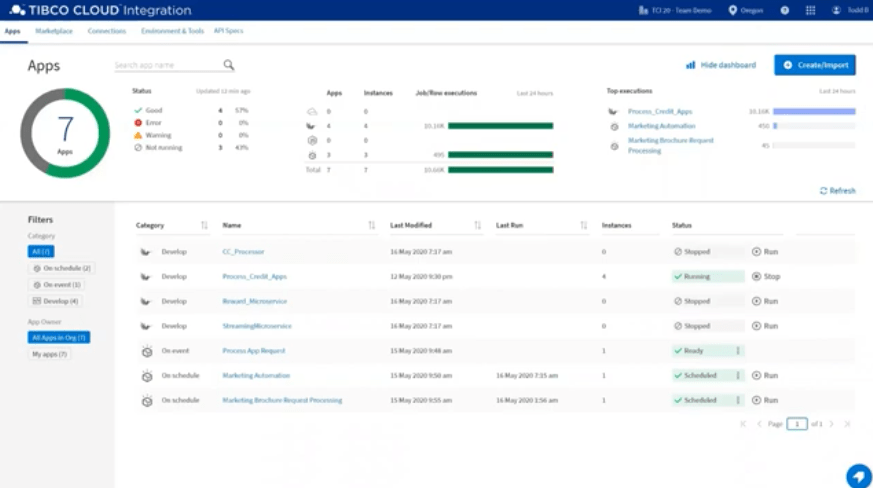Sort table by the Last Modified column

click(477, 225)
